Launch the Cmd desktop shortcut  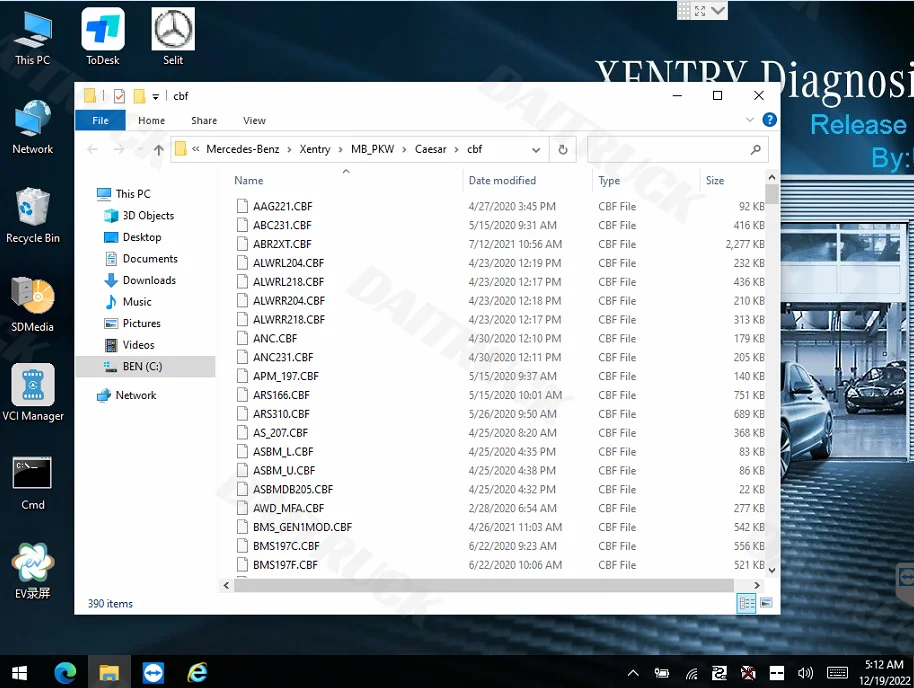(33, 483)
